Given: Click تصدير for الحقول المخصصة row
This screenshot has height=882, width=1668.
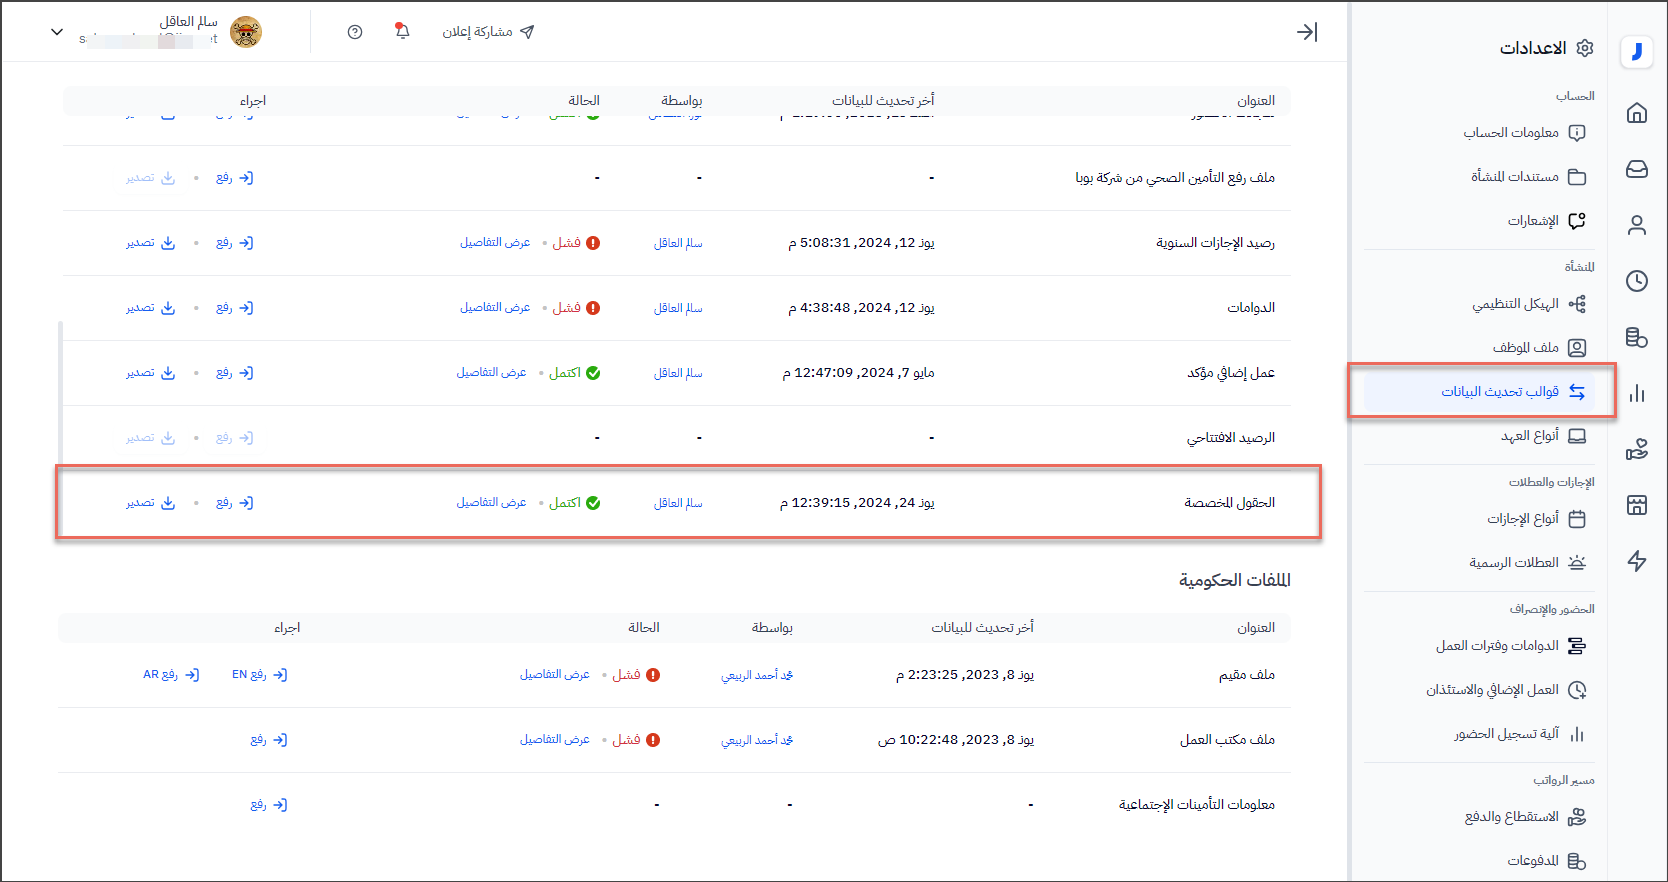Looking at the screenshot, I should (150, 503).
